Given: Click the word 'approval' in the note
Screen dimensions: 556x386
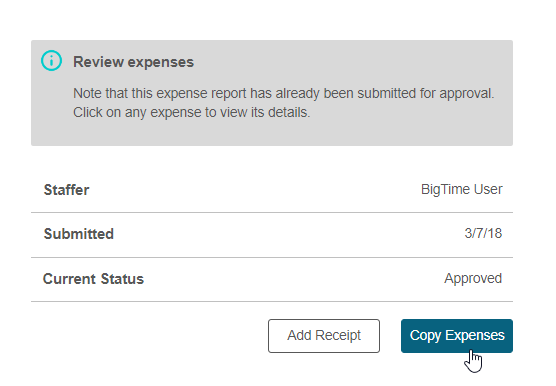Looking at the screenshot, I should tap(467, 94).
